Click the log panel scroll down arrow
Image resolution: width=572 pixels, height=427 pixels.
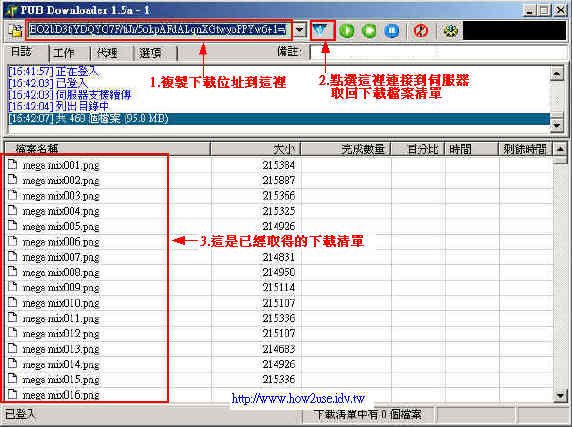point(557,126)
